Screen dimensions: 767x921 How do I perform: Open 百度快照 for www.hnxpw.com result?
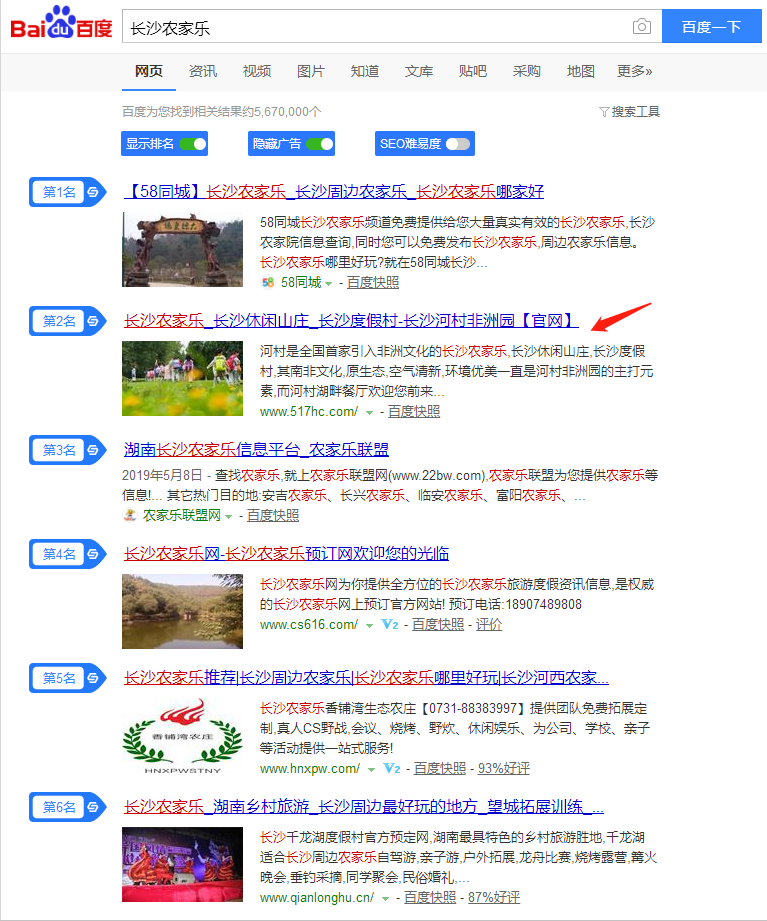439,768
